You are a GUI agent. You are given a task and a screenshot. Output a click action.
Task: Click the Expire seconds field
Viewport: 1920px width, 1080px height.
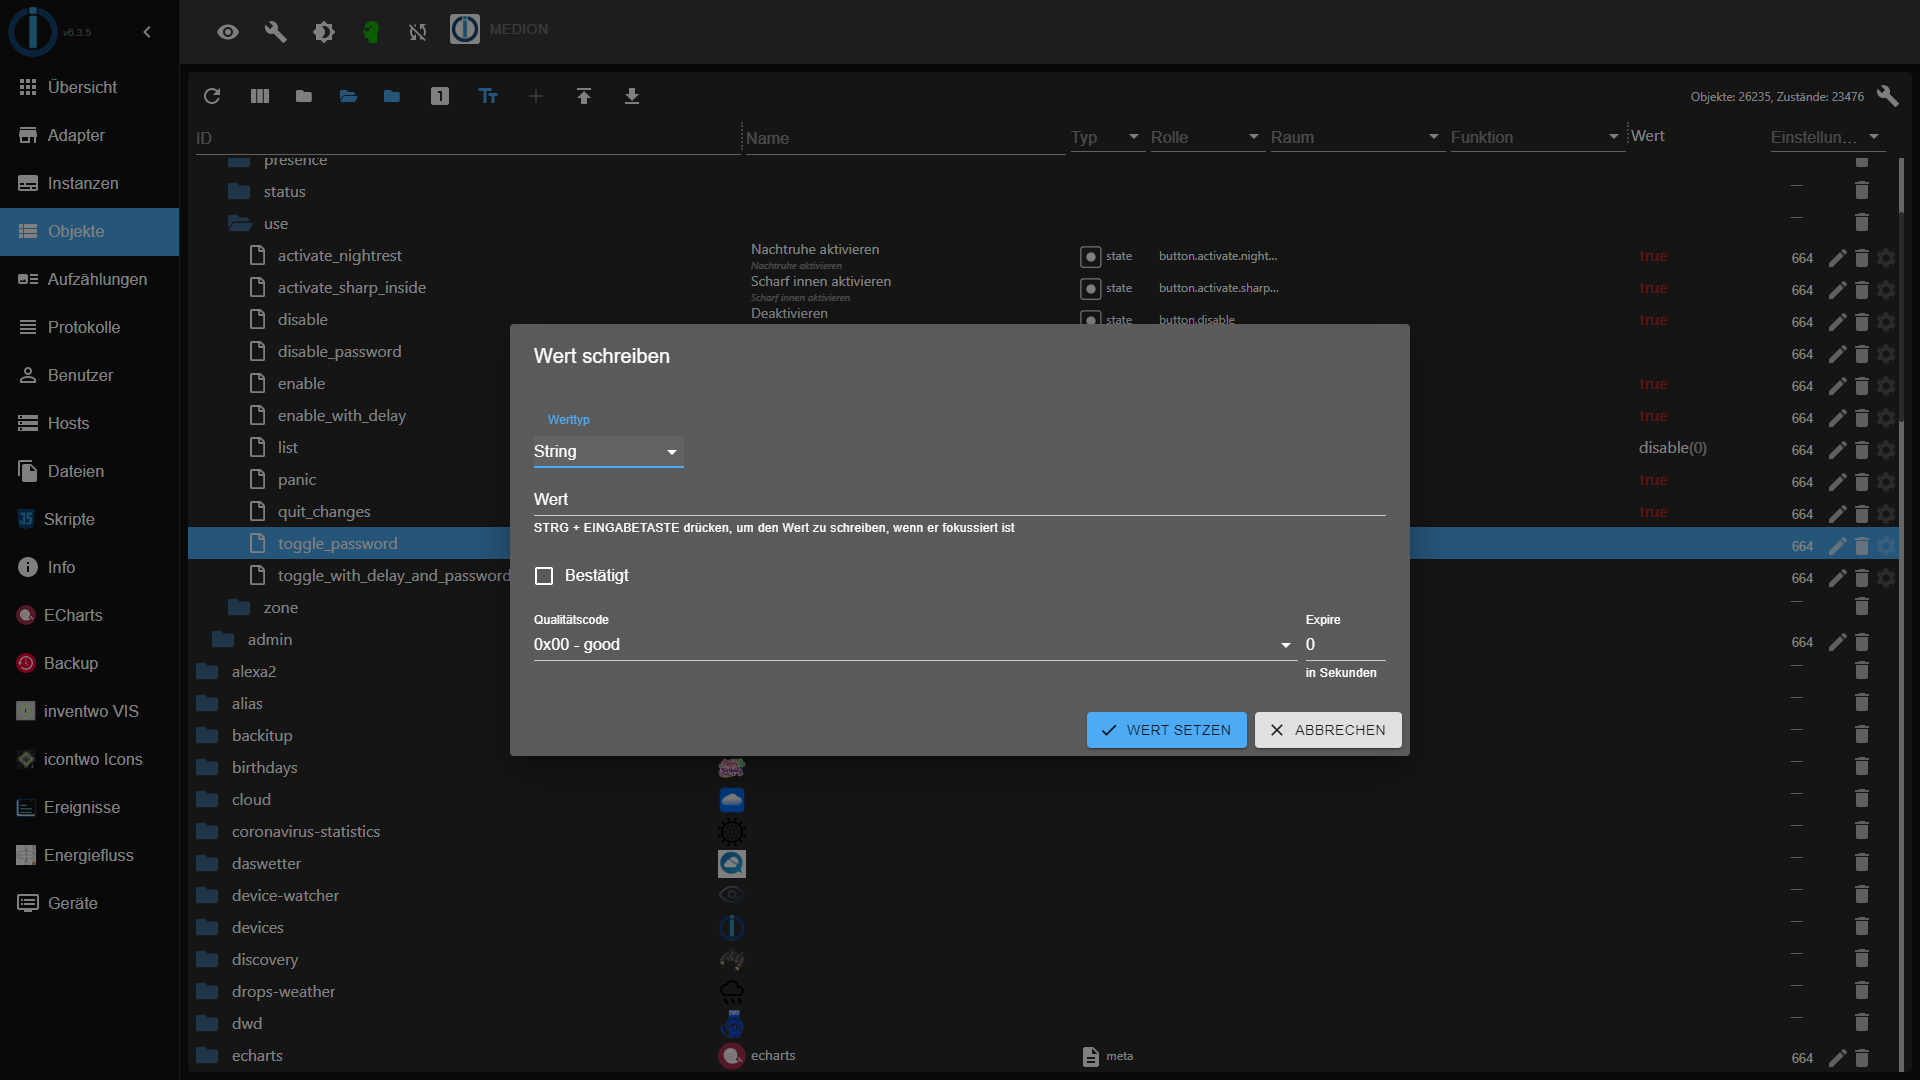click(1345, 645)
